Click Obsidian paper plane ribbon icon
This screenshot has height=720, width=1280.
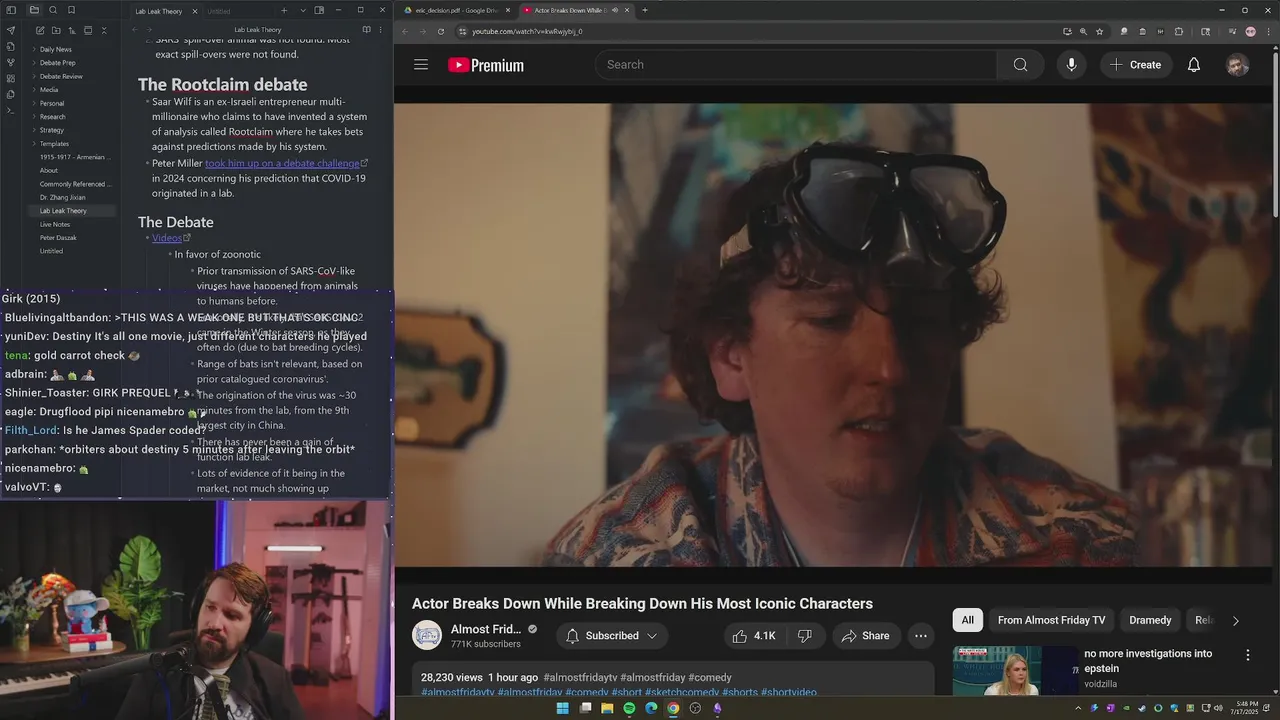pyautogui.click(x=11, y=30)
